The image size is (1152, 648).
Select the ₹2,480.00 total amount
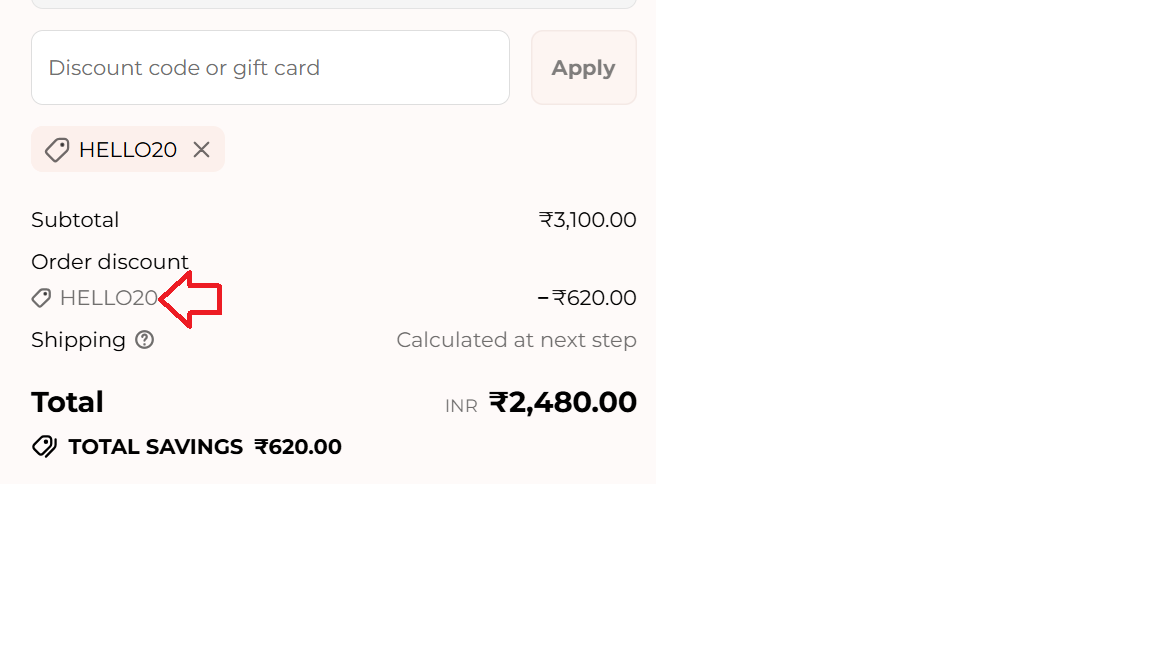(563, 402)
